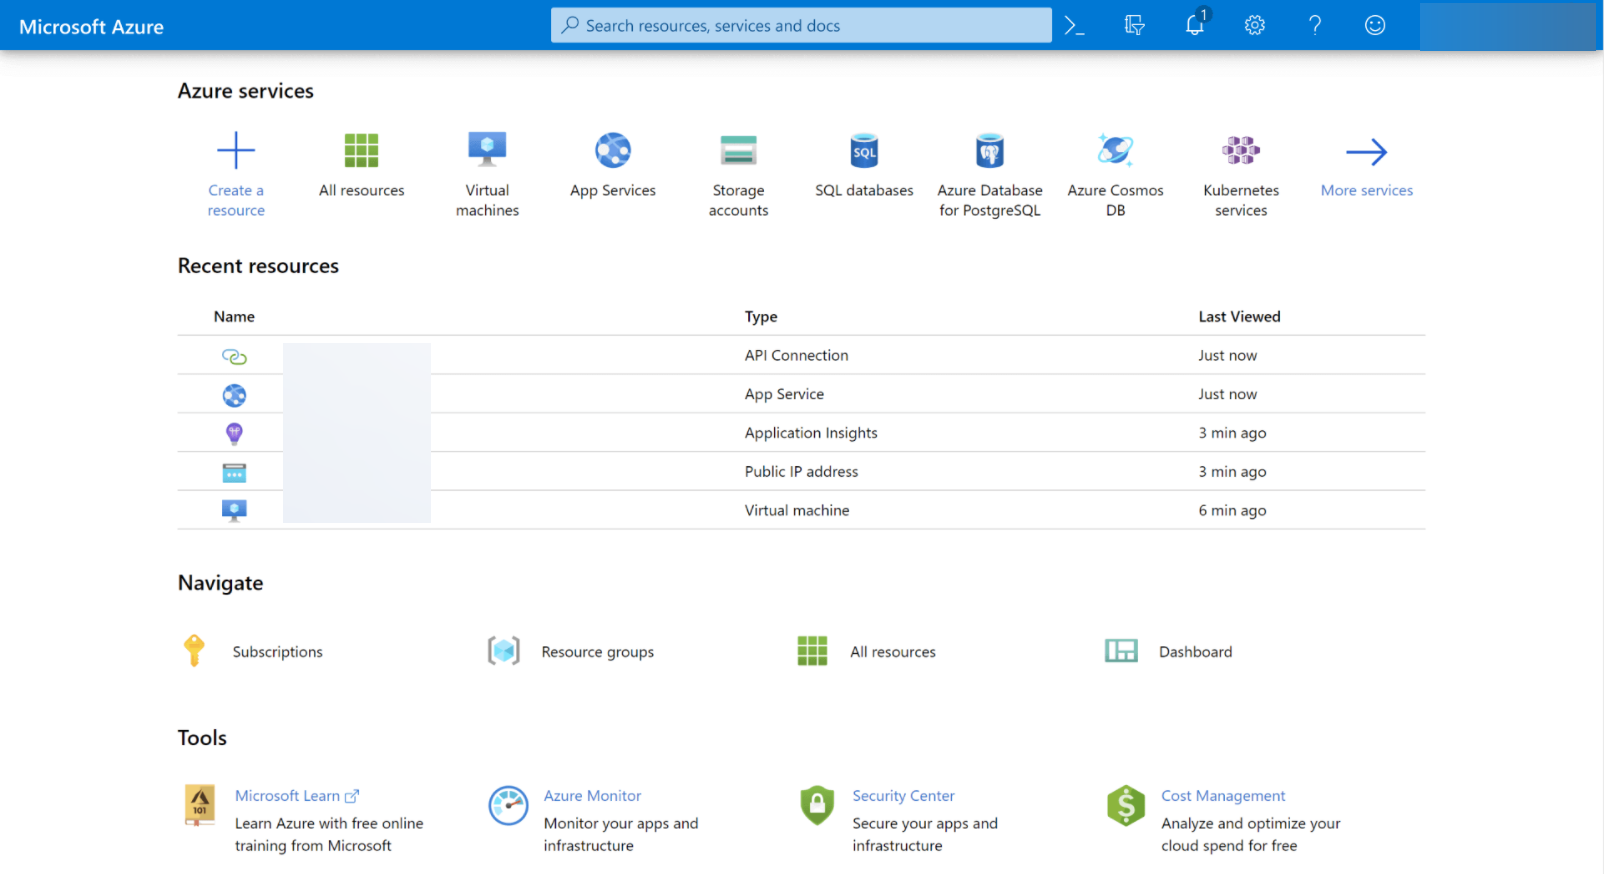Screen dimensions: 1604x874
Task: Click the Virtual machine resource icon
Action: [x=234, y=511]
